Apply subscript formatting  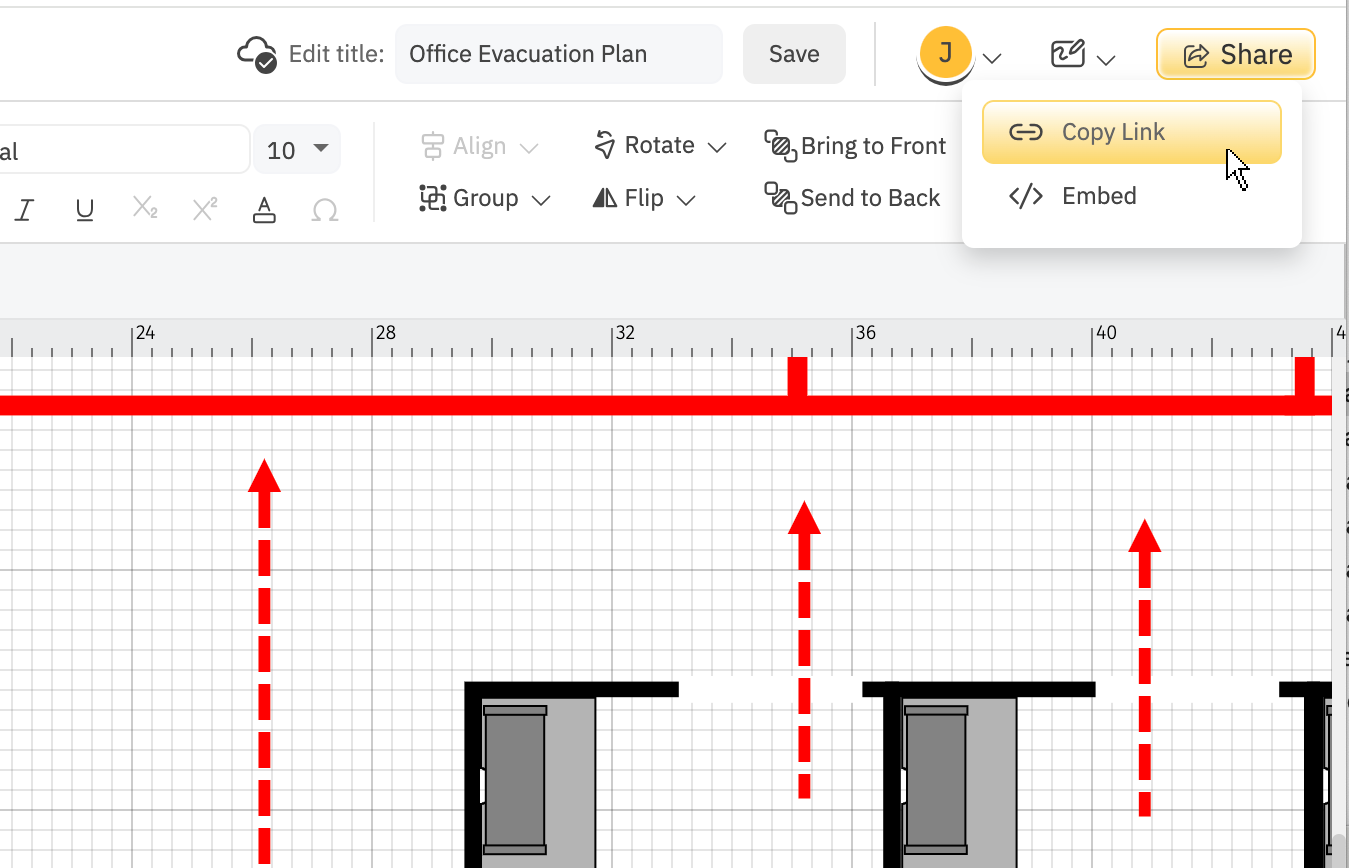click(145, 209)
